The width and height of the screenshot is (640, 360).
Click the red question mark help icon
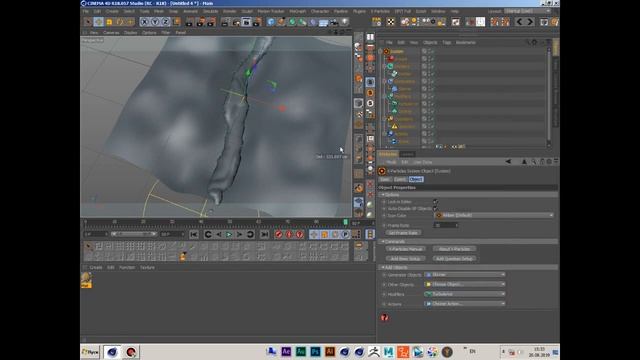coord(384,318)
